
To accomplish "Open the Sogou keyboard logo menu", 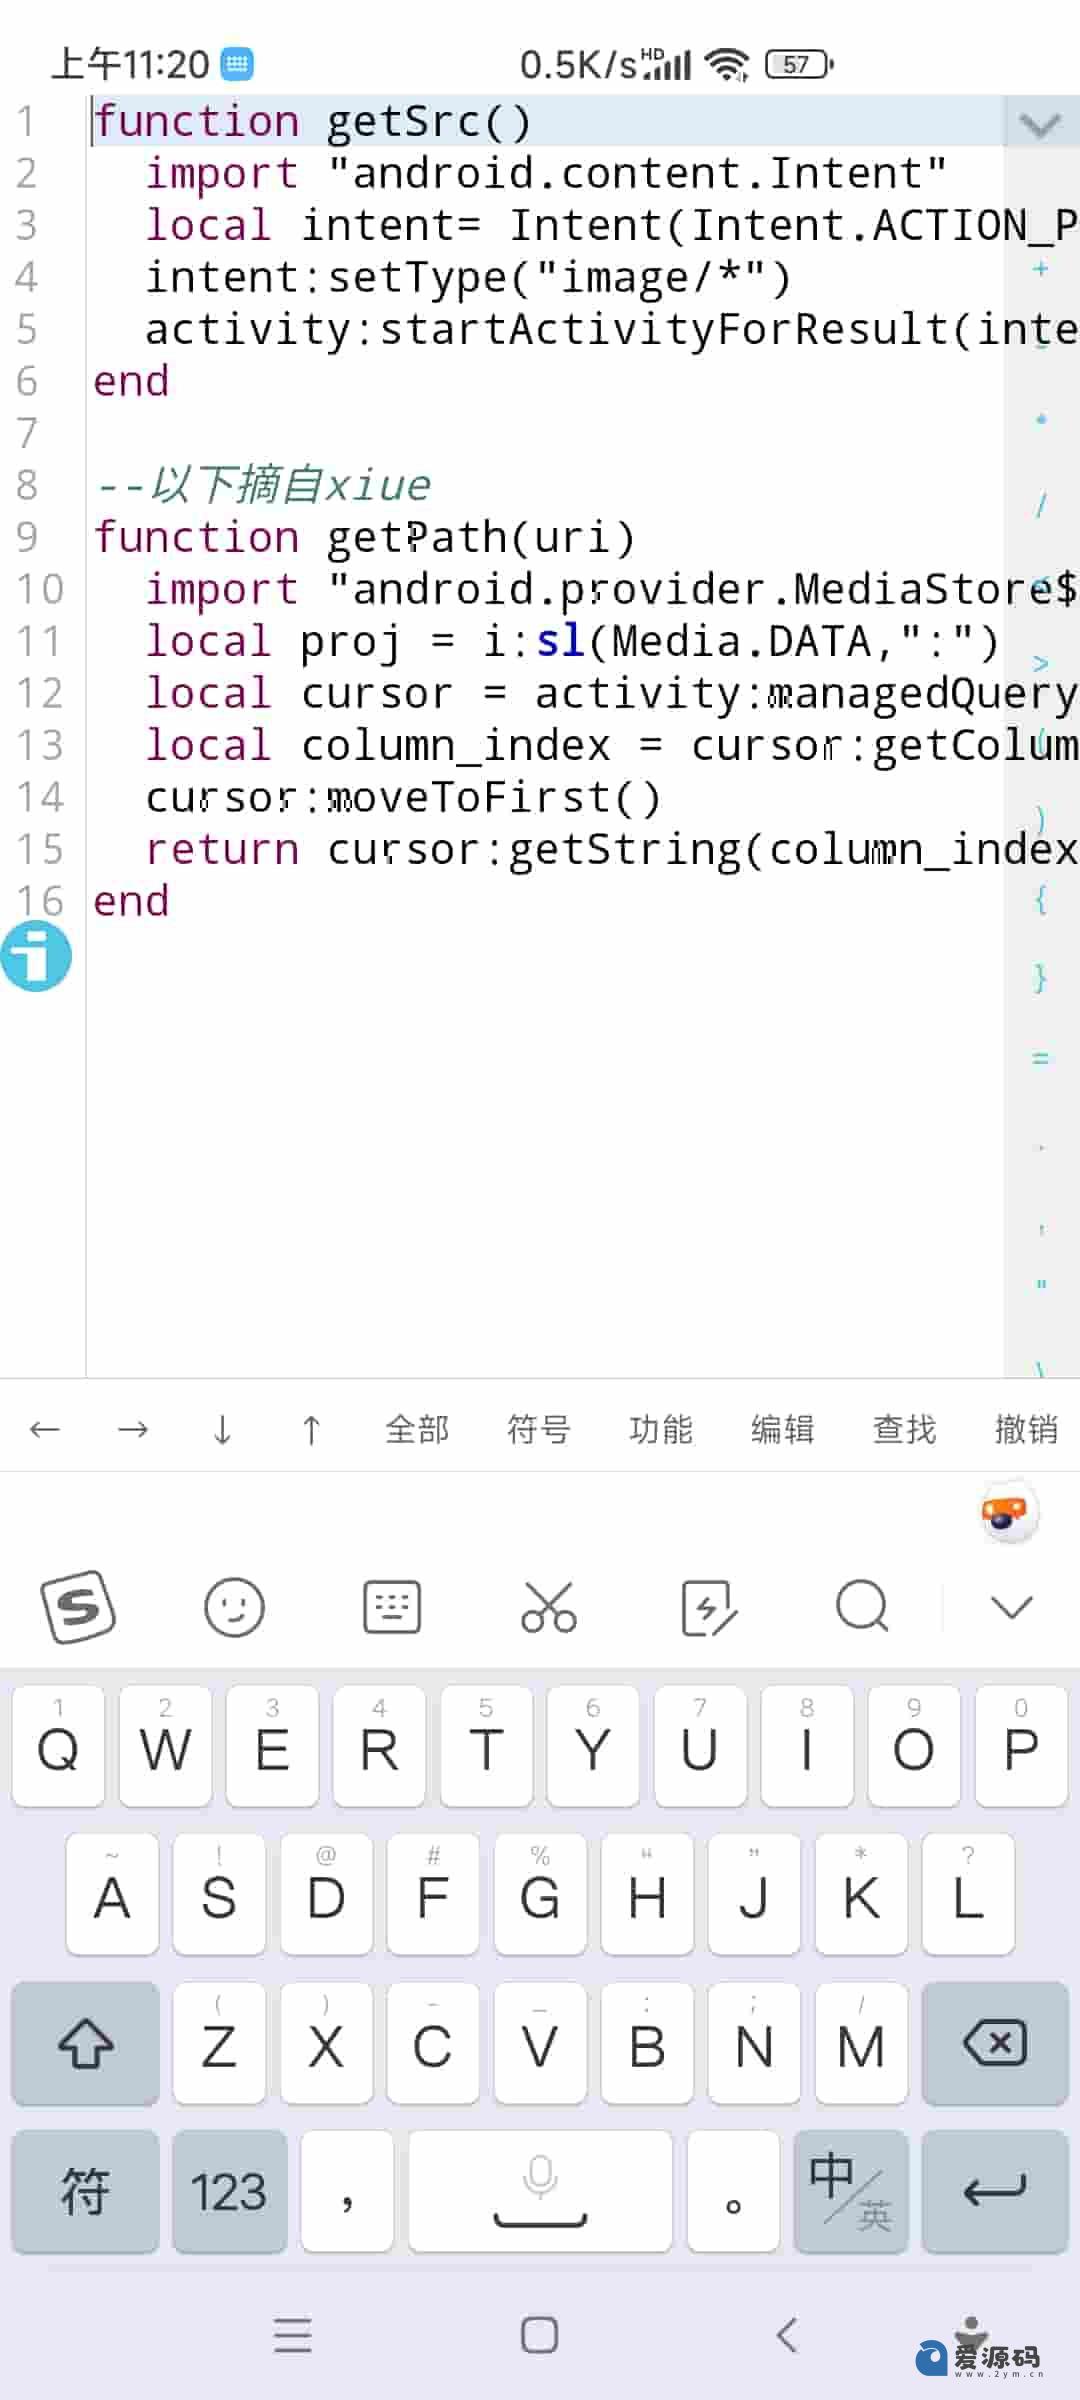I will 78,1607.
